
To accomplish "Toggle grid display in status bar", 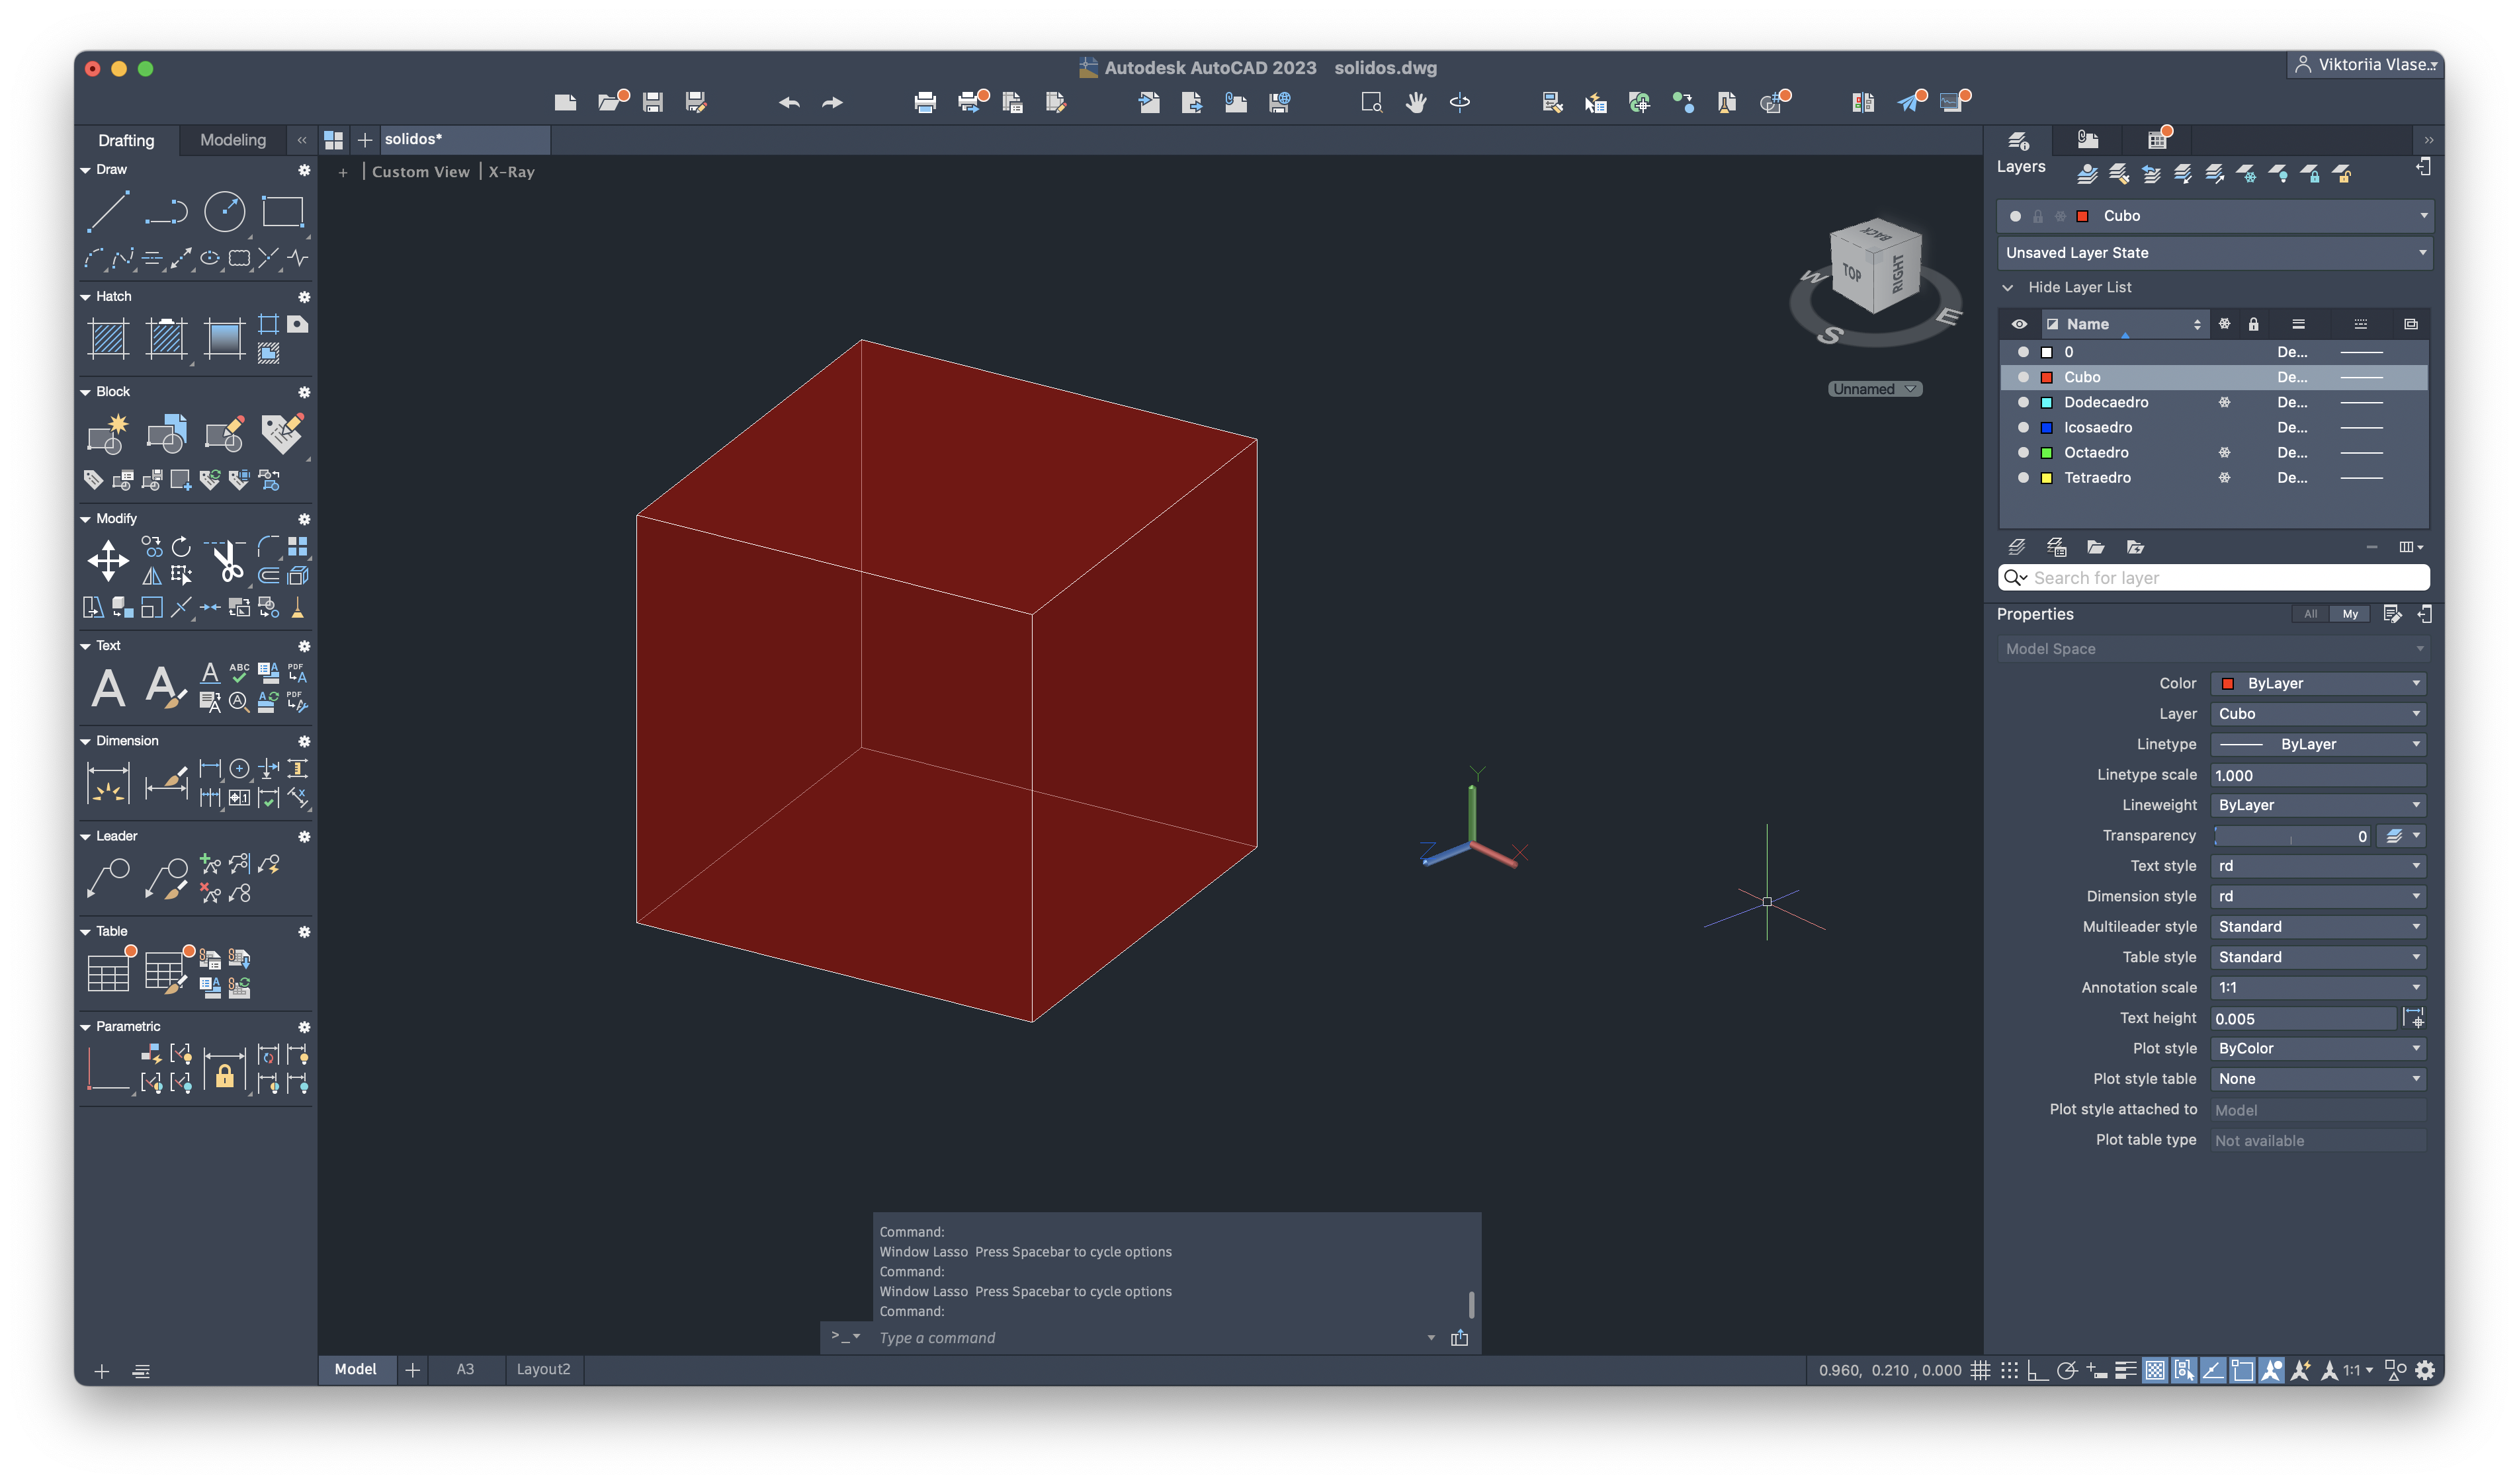I will coord(1980,1370).
